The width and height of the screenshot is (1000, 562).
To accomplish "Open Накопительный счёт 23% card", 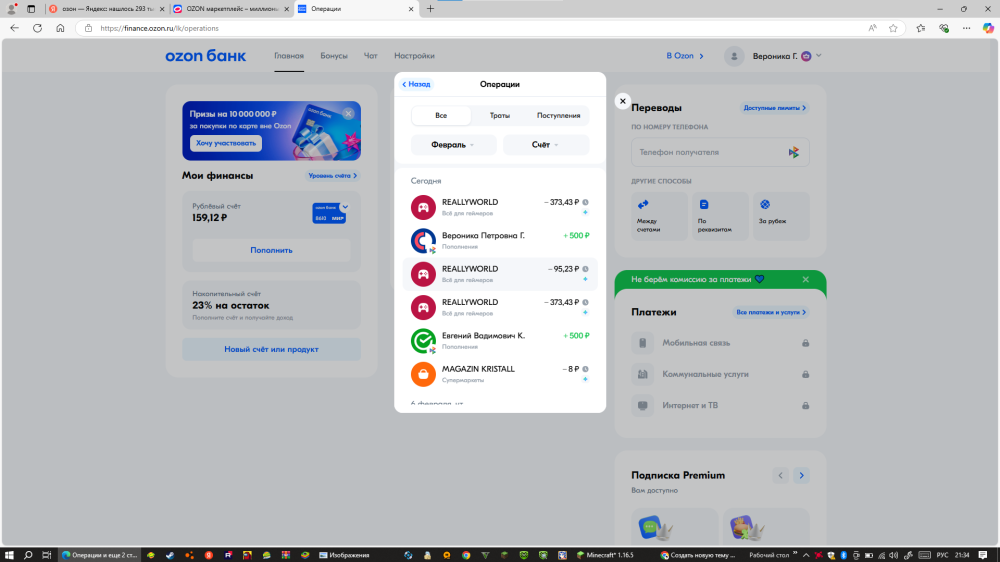I will tap(271, 305).
